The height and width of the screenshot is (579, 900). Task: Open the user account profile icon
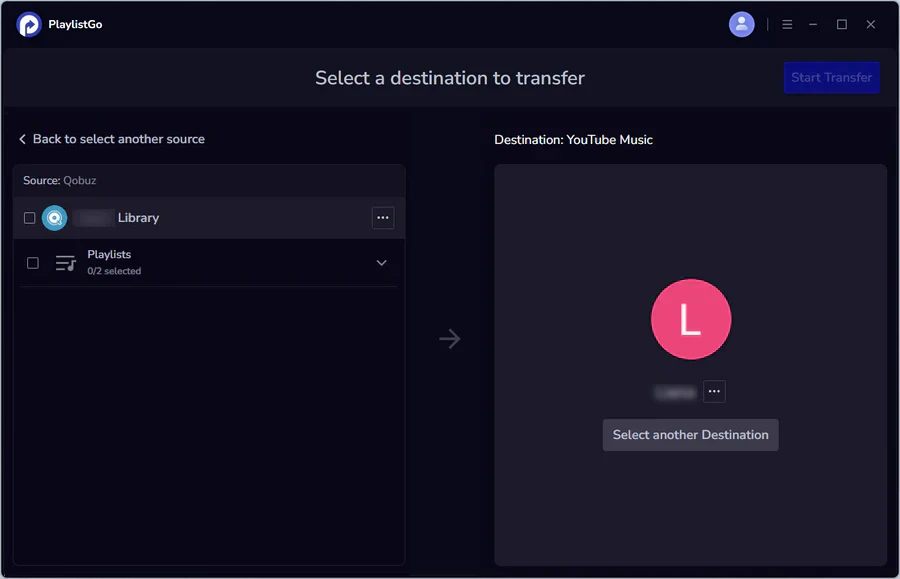click(741, 25)
